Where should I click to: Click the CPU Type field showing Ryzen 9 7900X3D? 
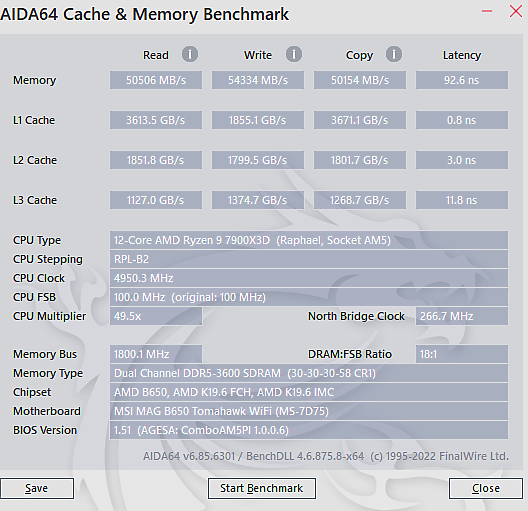(x=309, y=240)
